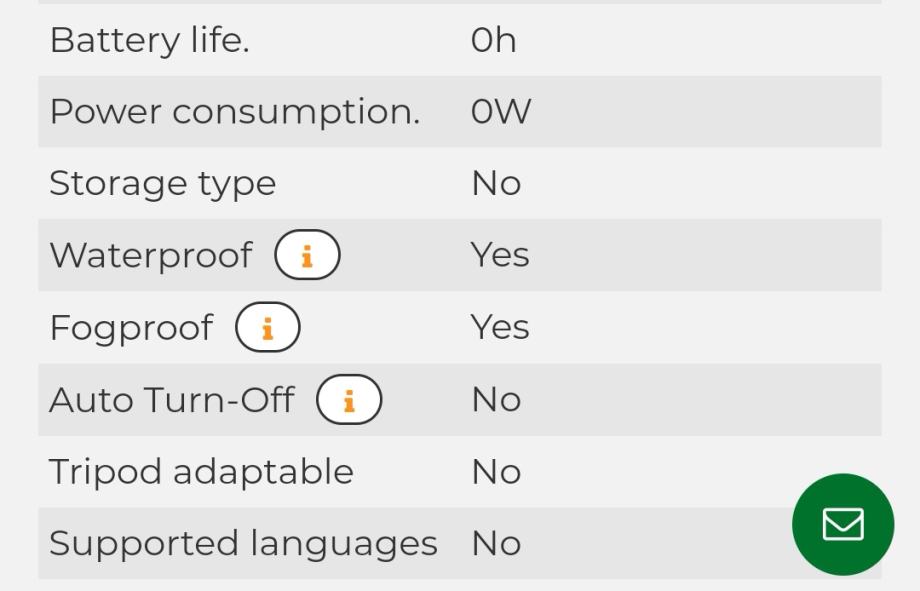Screen dimensions: 920x591
Task: Click the info icon next to Waterproof
Action: pos(307,256)
